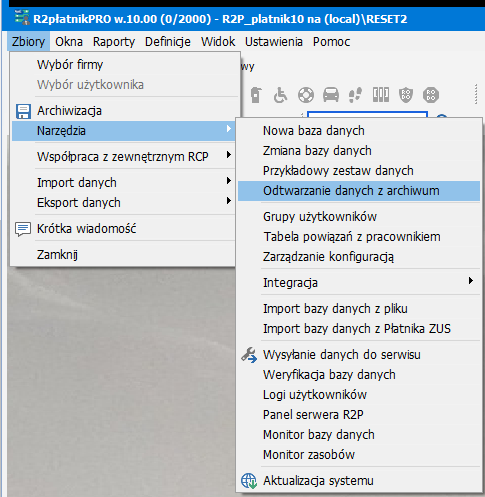Click the speech bubble Krótka wiadomość icon

click(23, 229)
